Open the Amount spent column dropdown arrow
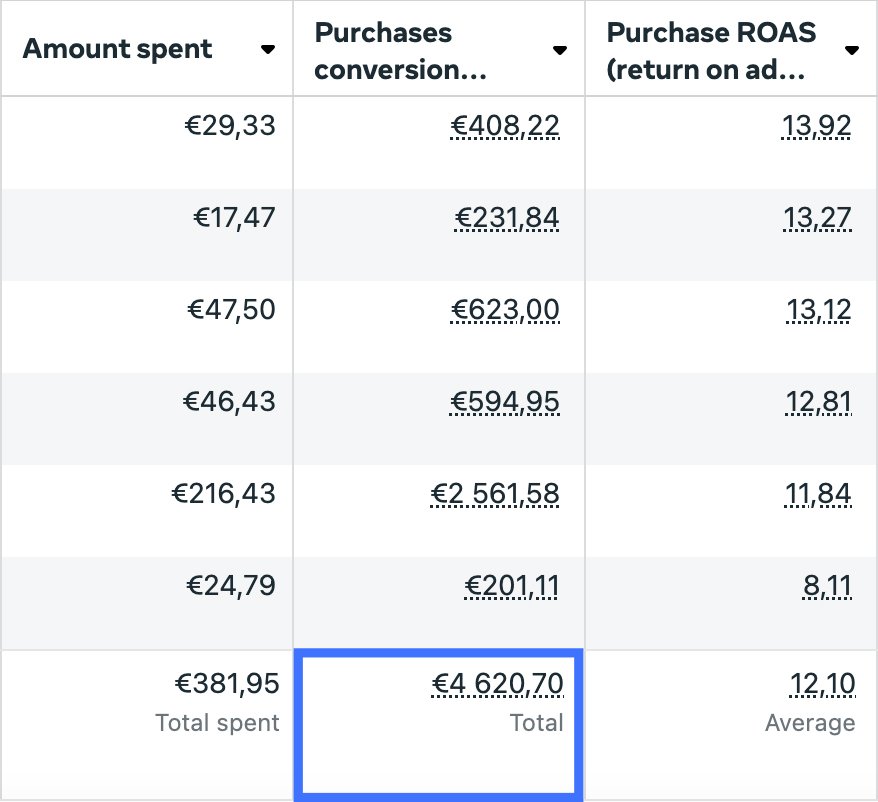 [x=267, y=50]
